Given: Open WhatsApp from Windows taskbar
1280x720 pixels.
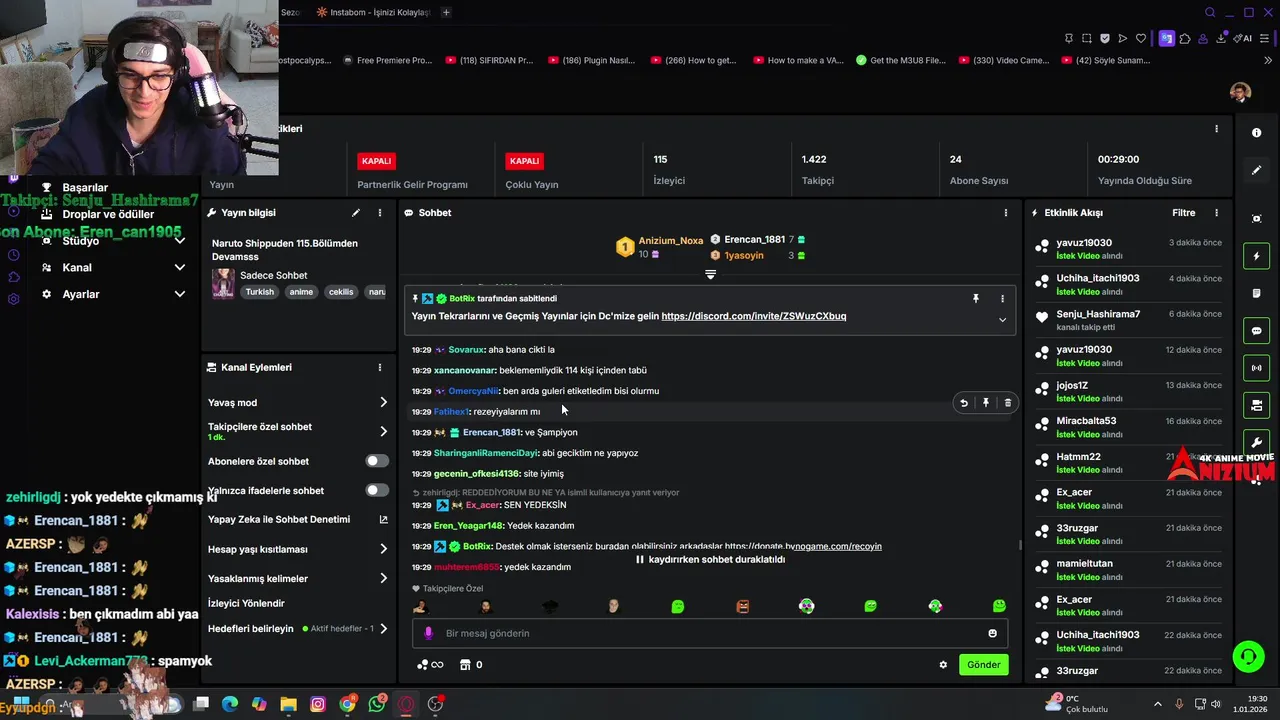Looking at the screenshot, I should coord(377,704).
